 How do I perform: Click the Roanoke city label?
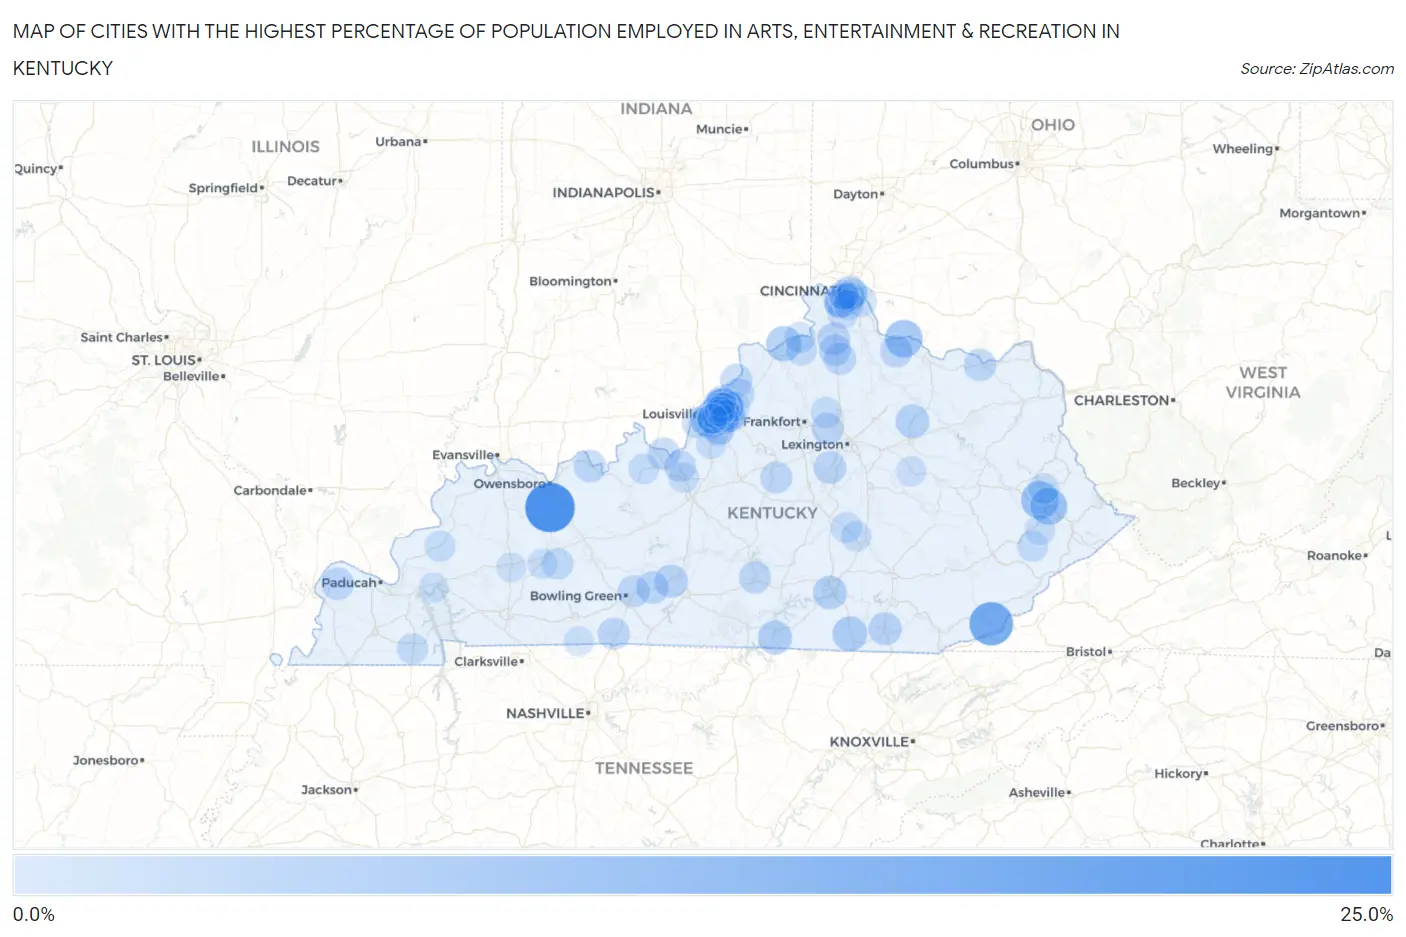click(x=1335, y=556)
